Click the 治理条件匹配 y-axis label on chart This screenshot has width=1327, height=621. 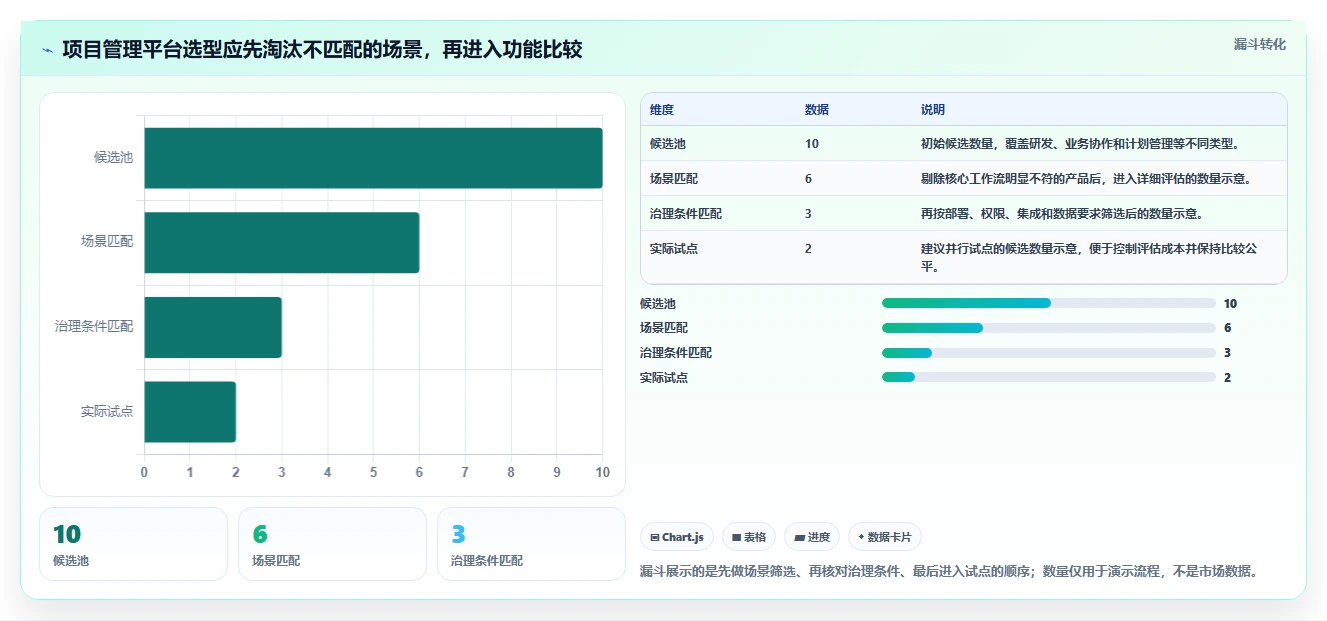click(x=94, y=327)
